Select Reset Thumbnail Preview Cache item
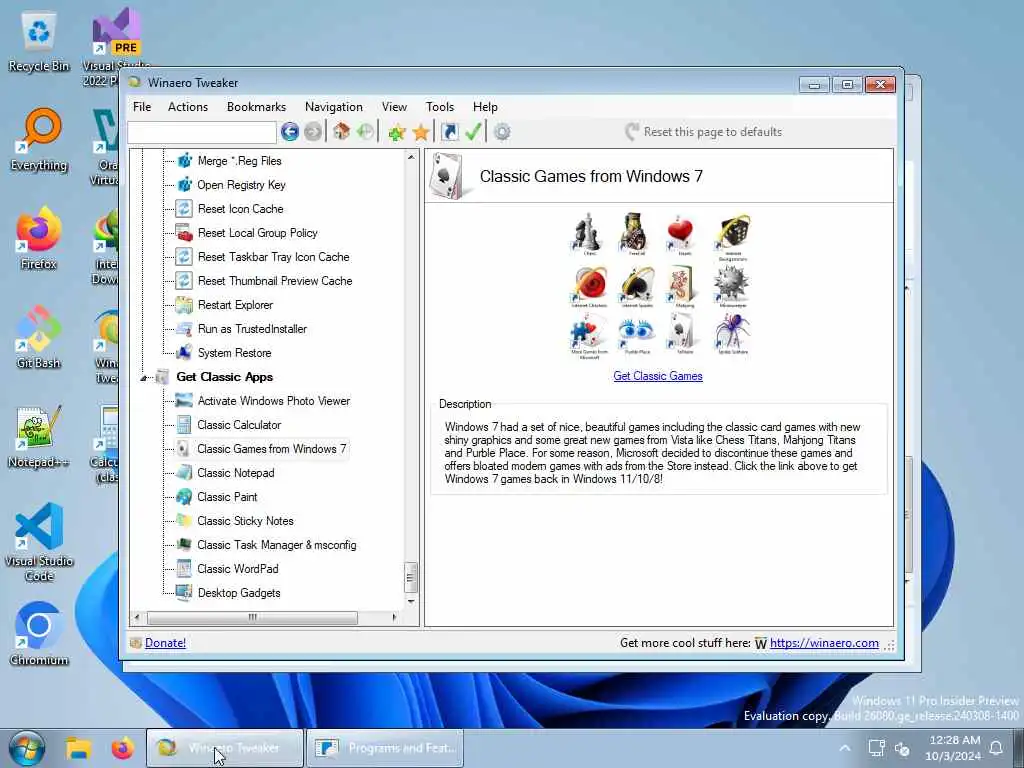Viewport: 1024px width, 768px height. (x=274, y=281)
